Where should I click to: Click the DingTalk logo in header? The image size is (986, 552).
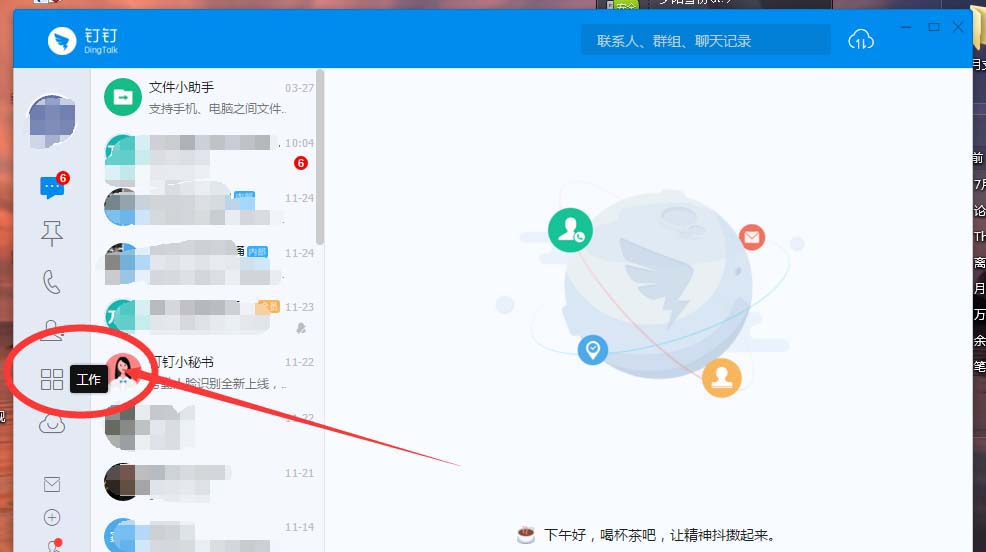pyautogui.click(x=83, y=41)
